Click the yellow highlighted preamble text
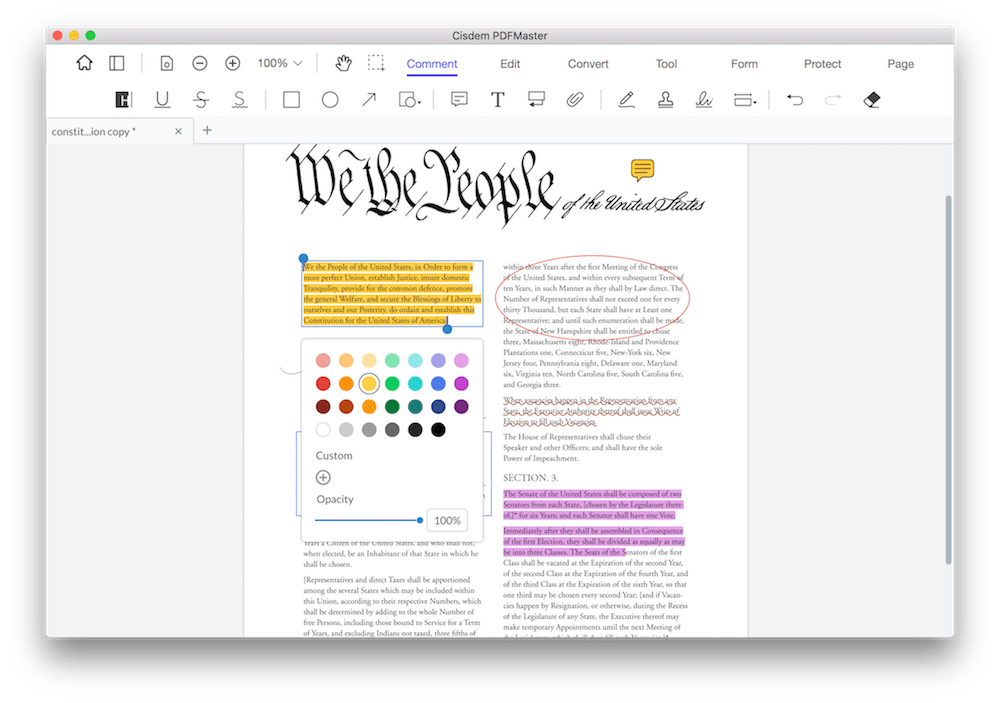Viewport: 1000px width, 703px height. [392, 293]
